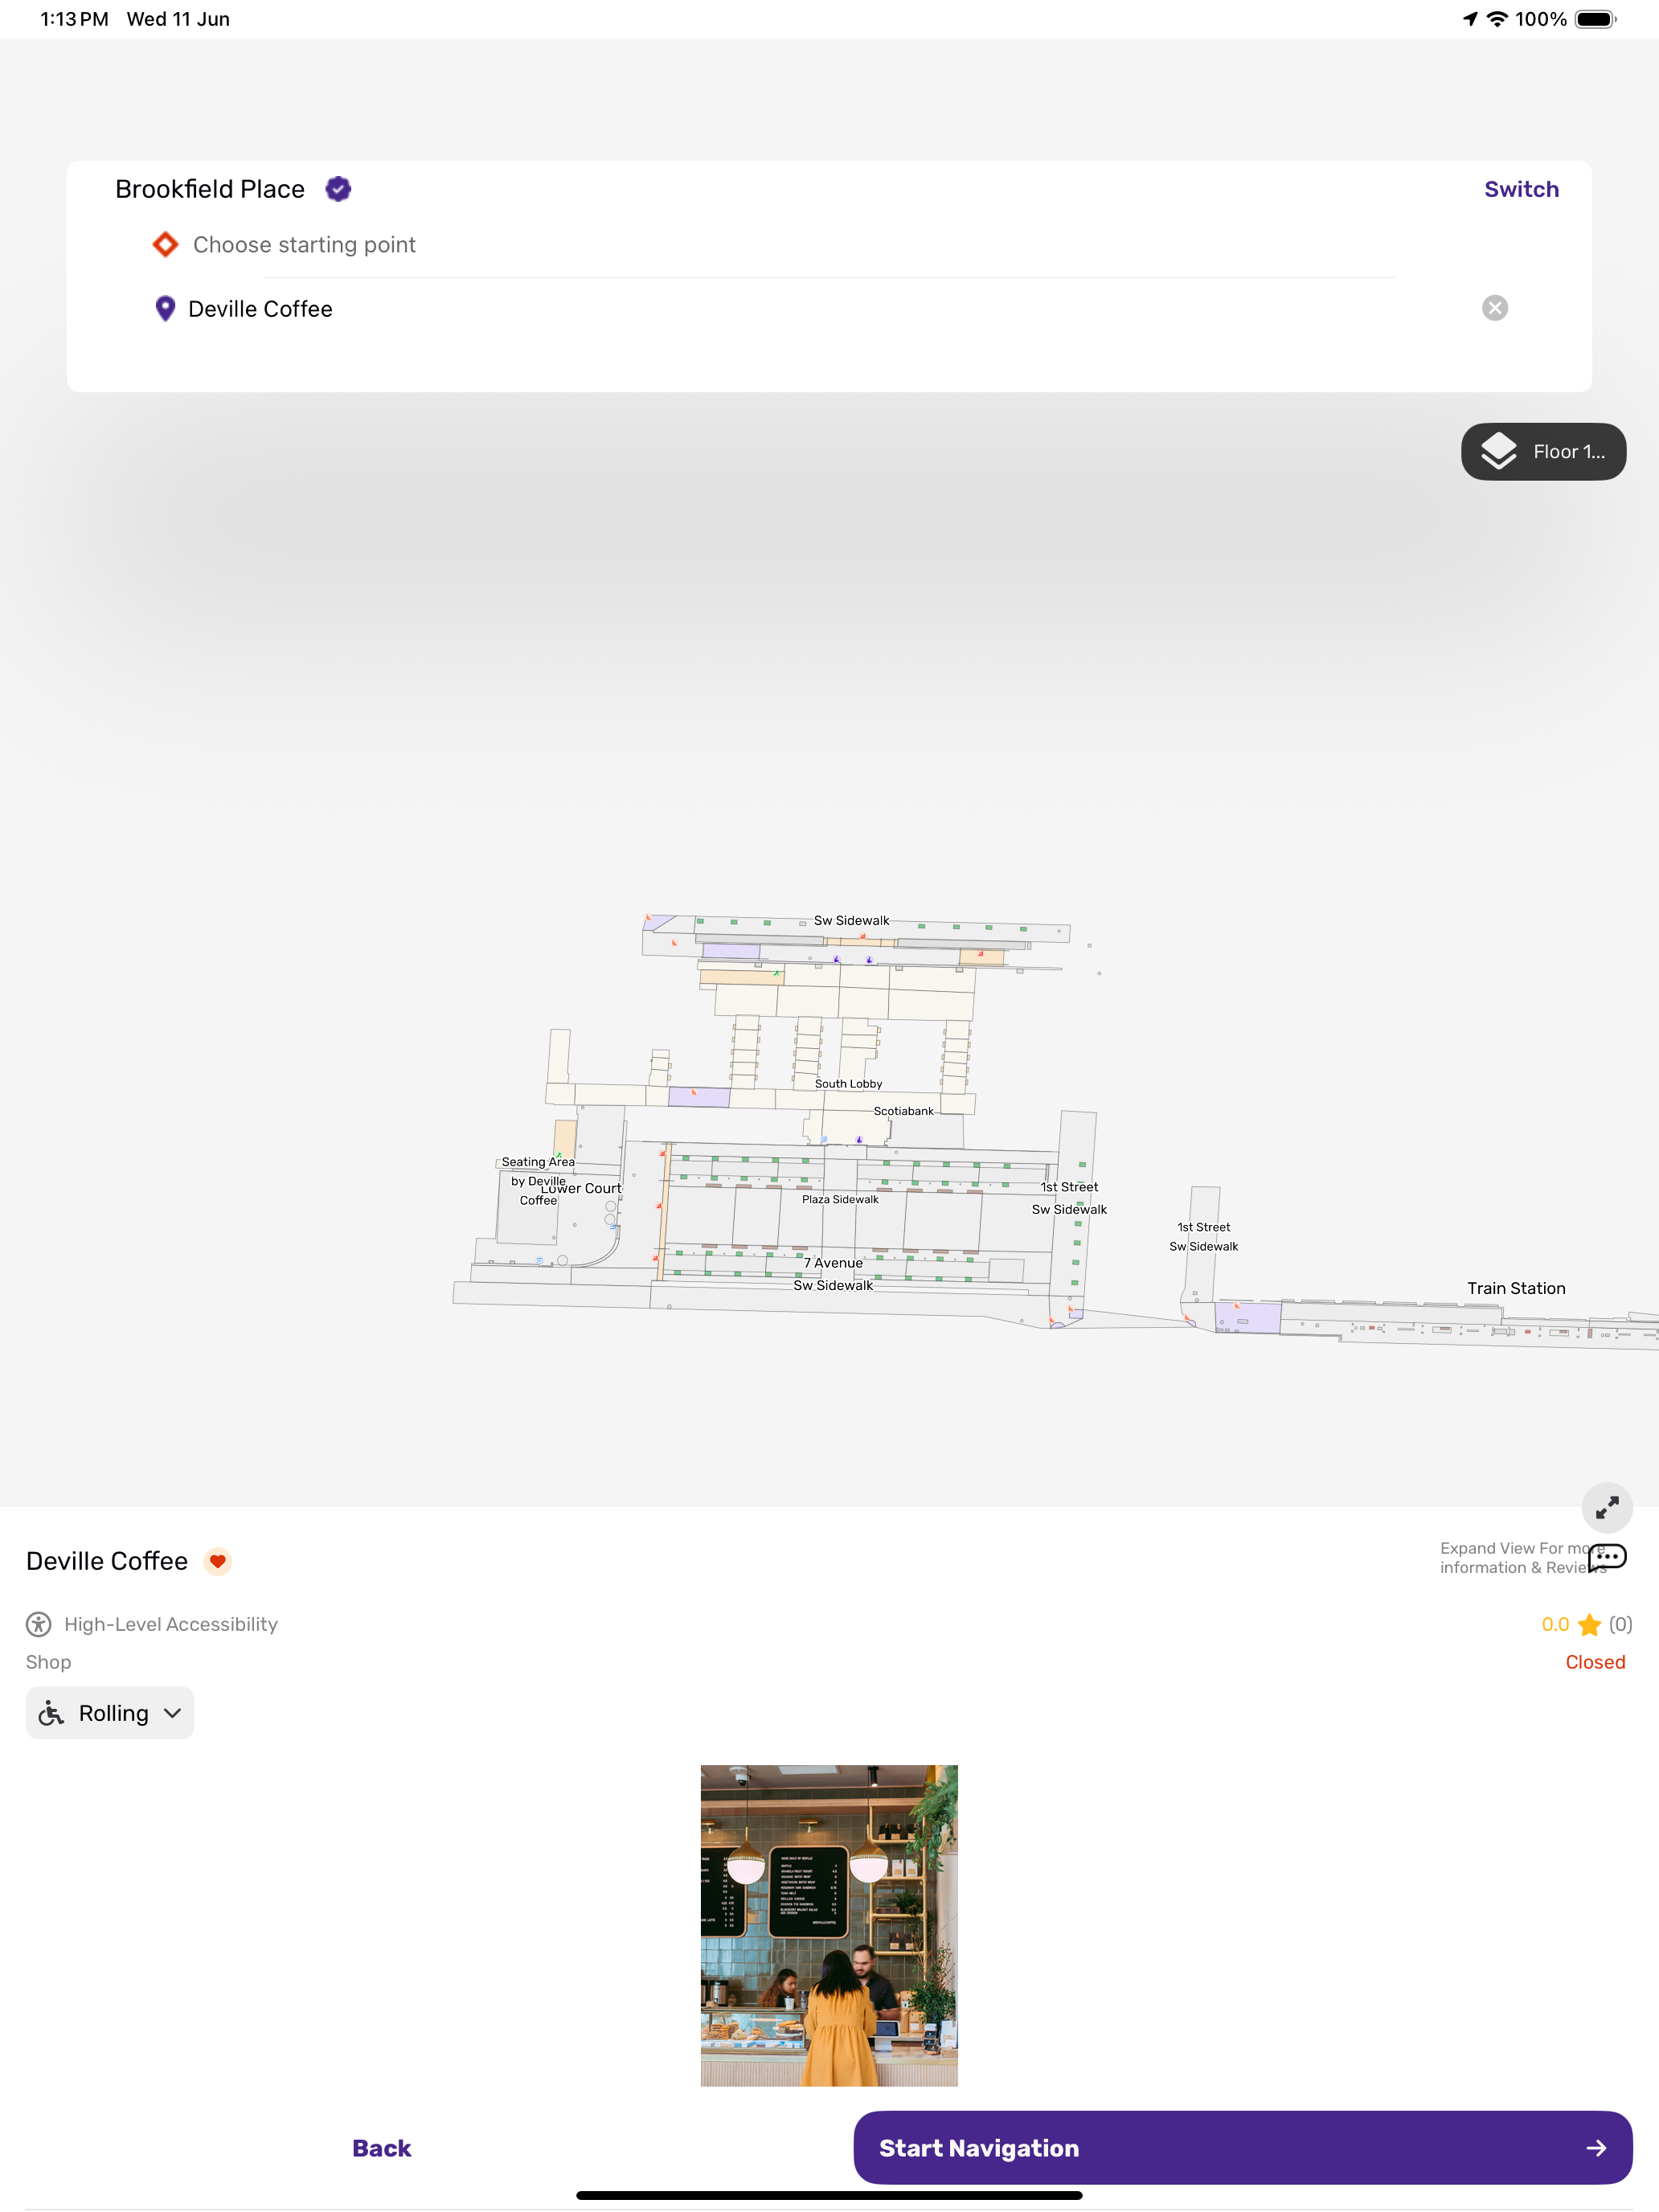Tap the purple destination pin icon
Screen dimensions: 1659x2212
(x=165, y=309)
